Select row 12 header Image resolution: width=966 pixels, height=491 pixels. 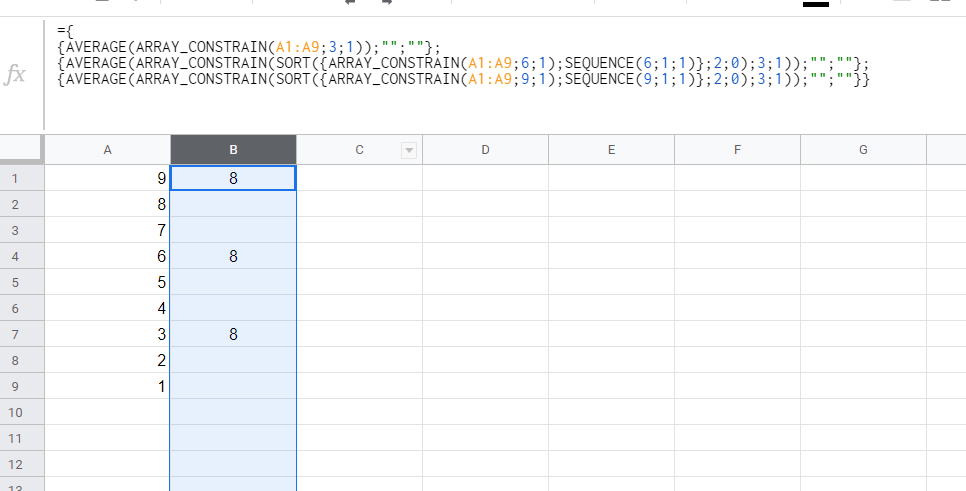[22, 464]
